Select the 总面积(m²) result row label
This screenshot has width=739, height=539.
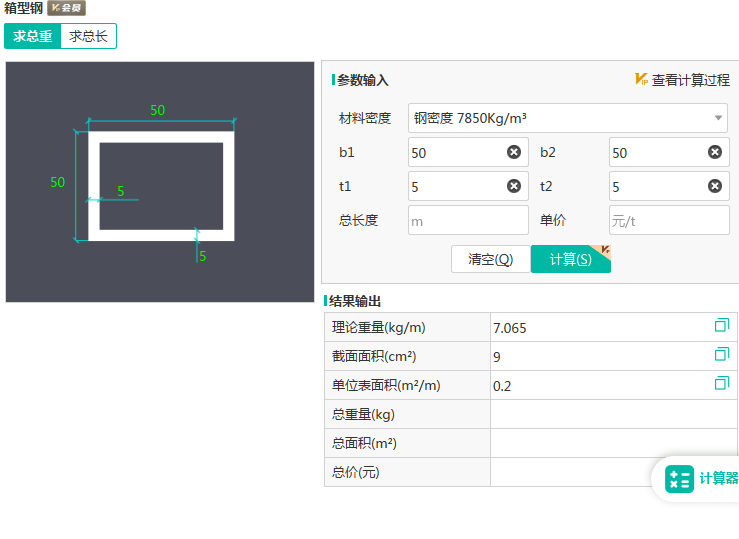364,443
